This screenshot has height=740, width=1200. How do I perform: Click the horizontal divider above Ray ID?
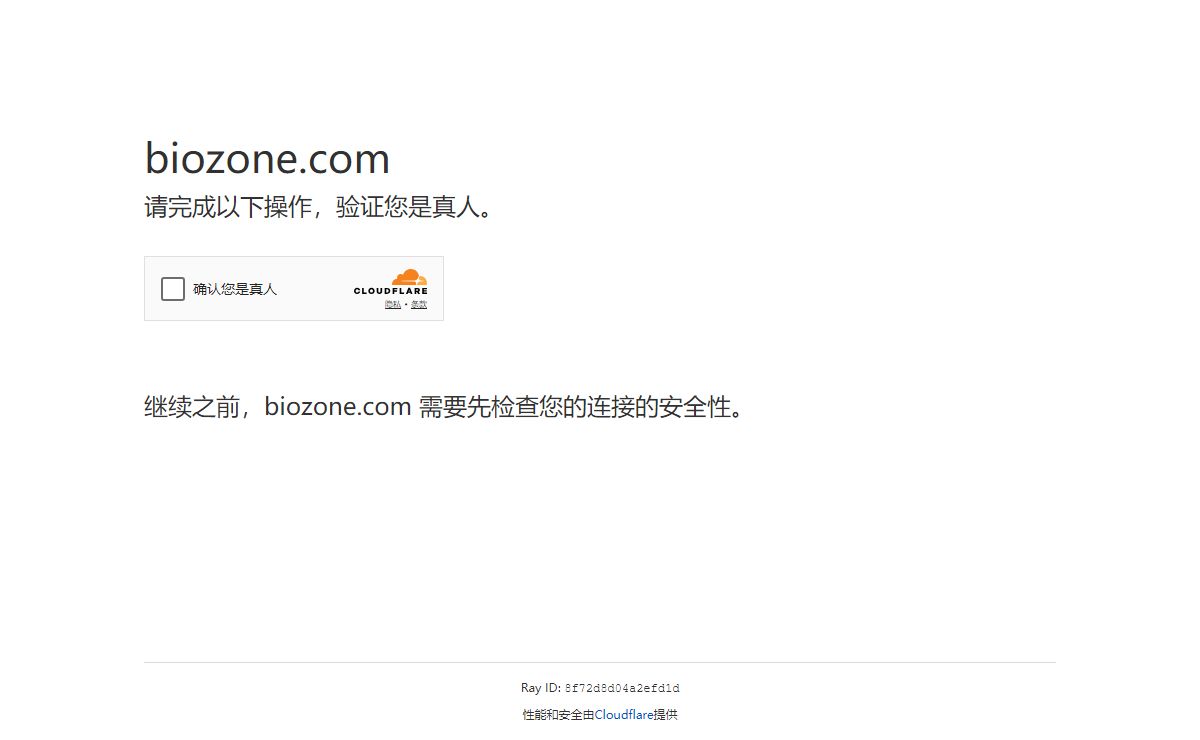click(600, 662)
